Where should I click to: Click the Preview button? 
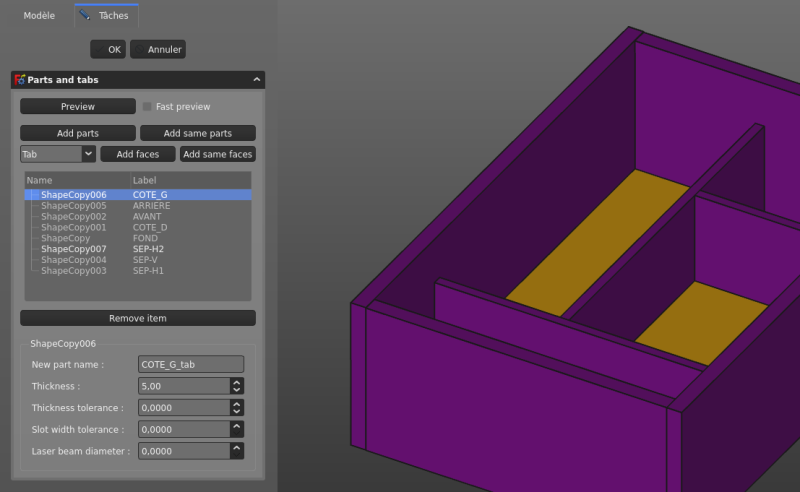pos(78,106)
